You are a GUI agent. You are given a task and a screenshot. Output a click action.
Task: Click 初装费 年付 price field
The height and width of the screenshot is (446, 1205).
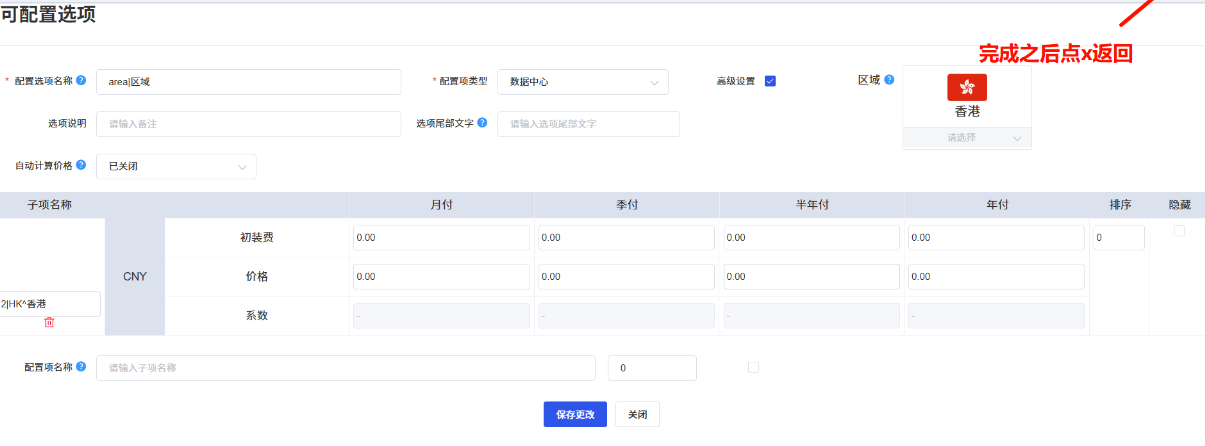[996, 238]
